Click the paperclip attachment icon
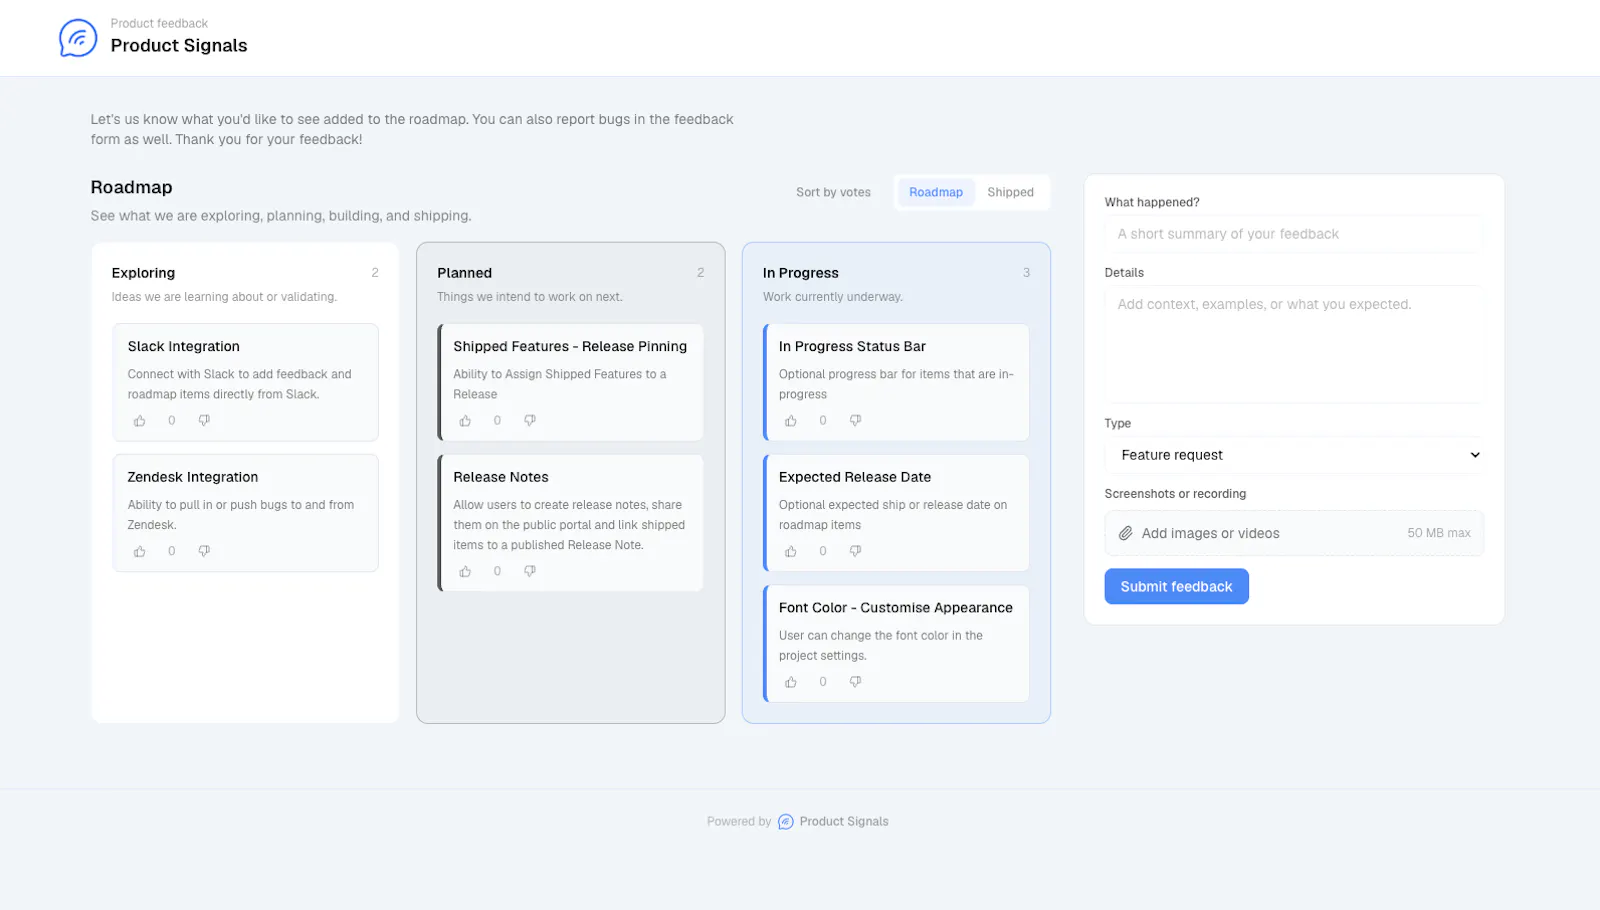 pyautogui.click(x=1126, y=534)
